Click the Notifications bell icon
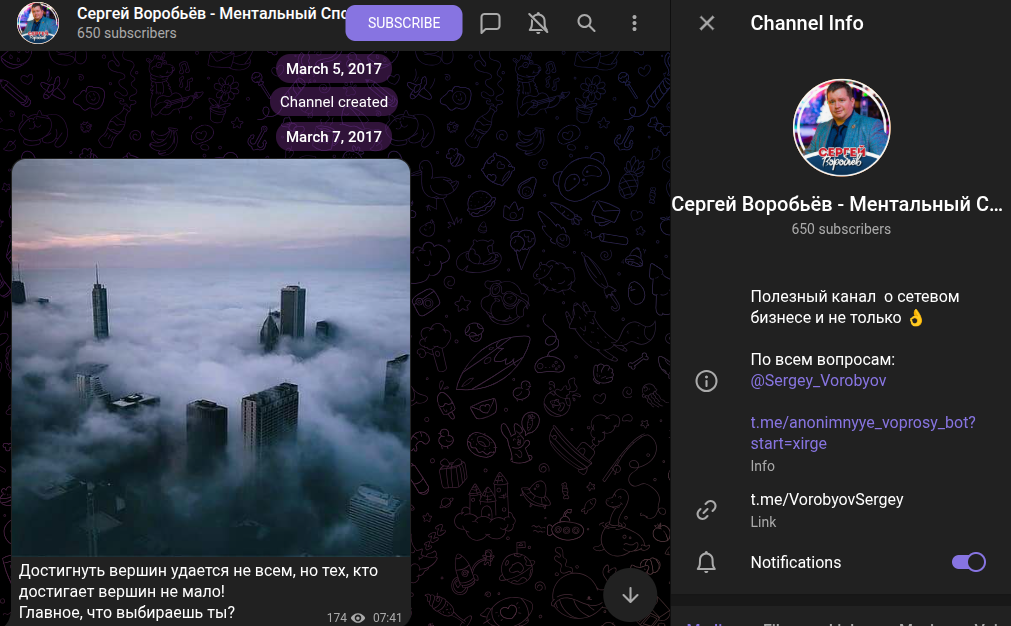This screenshot has width=1011, height=626. [707, 562]
